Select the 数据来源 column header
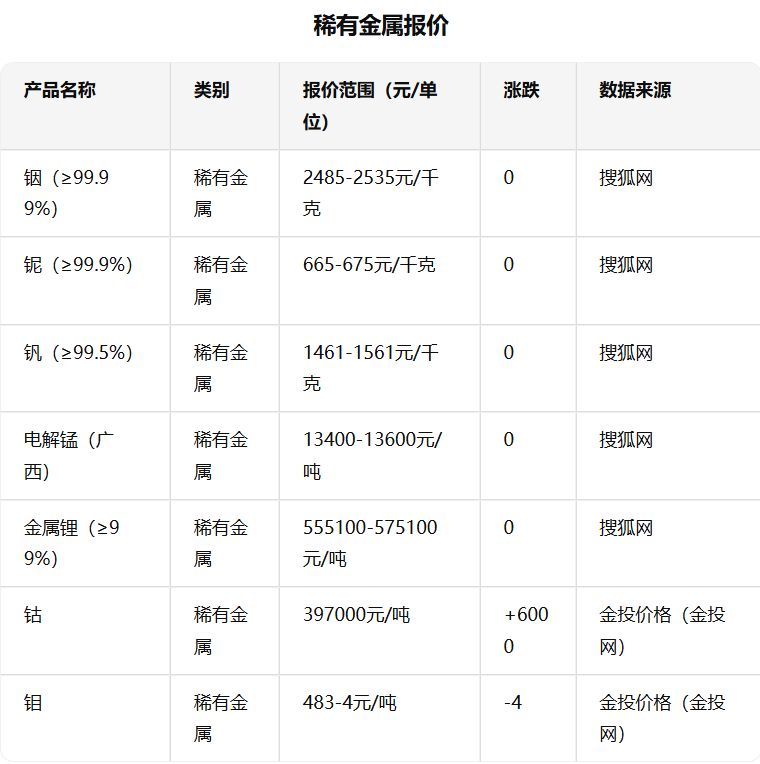Screen dimensions: 760x764 click(635, 90)
